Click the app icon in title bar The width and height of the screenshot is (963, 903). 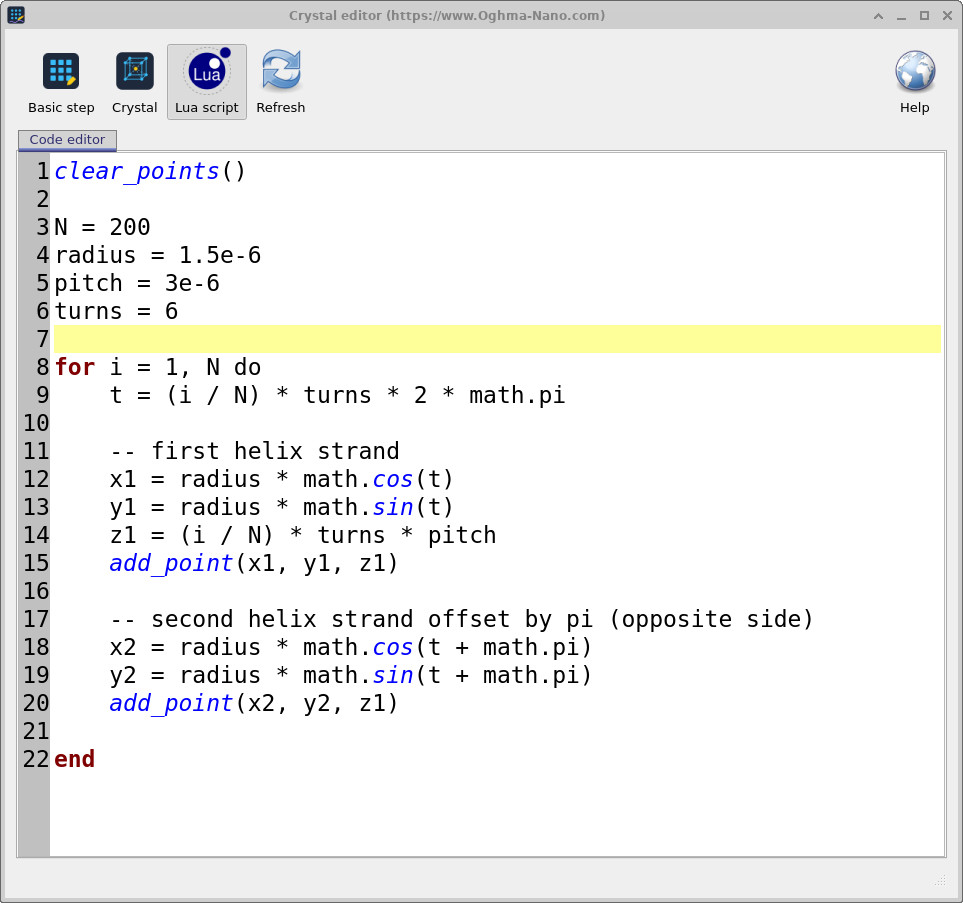pyautogui.click(x=16, y=15)
